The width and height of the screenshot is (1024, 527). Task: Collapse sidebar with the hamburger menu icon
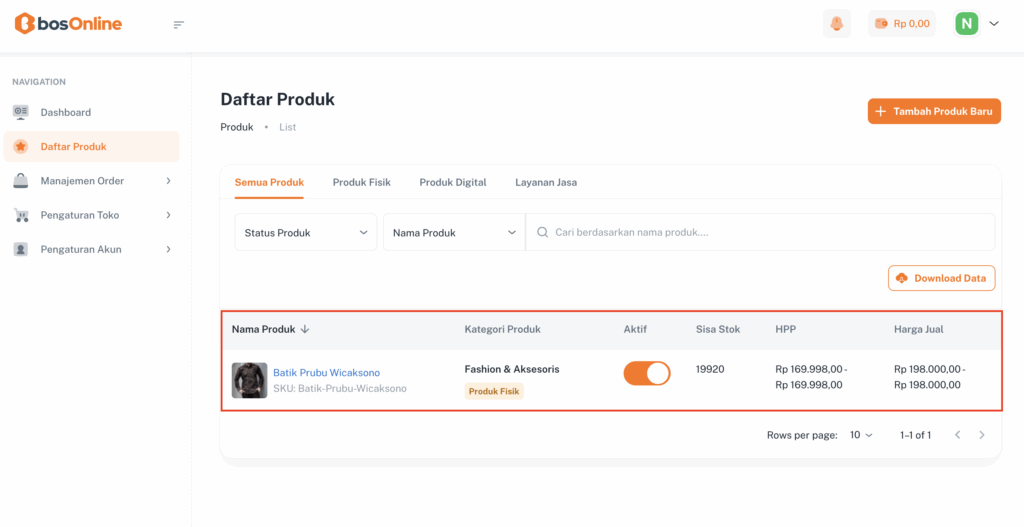tap(179, 24)
